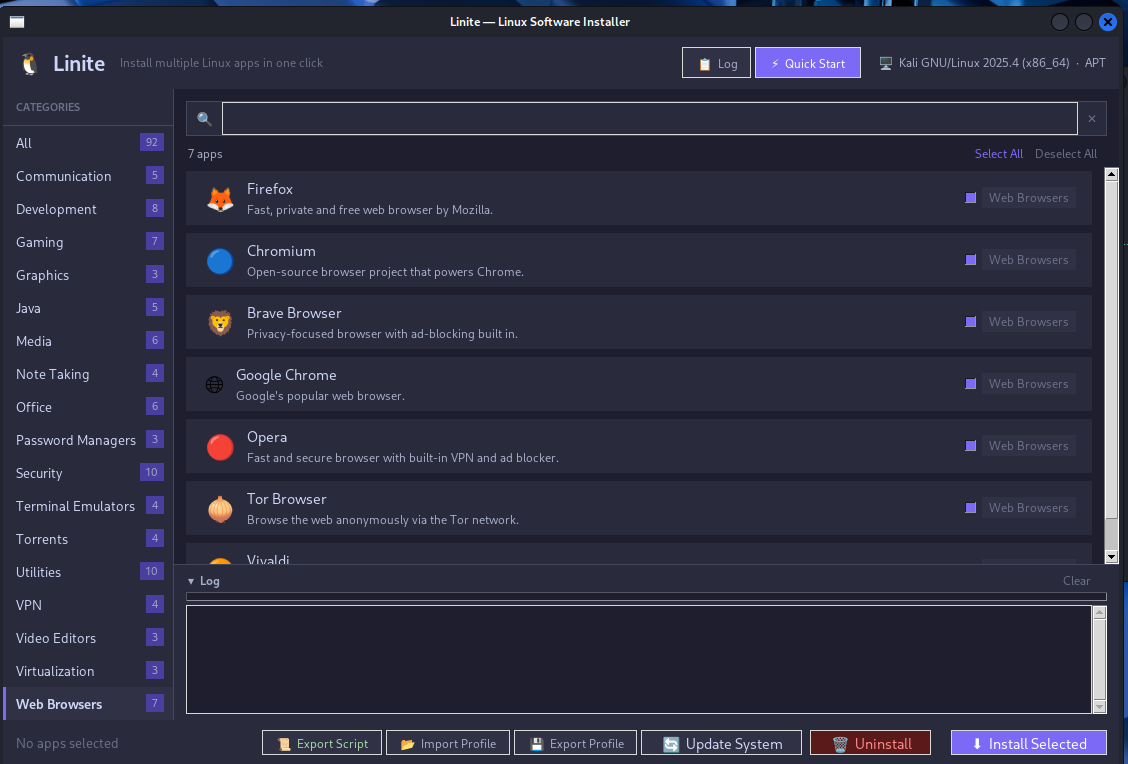Open the Log button in header

[x=717, y=63]
